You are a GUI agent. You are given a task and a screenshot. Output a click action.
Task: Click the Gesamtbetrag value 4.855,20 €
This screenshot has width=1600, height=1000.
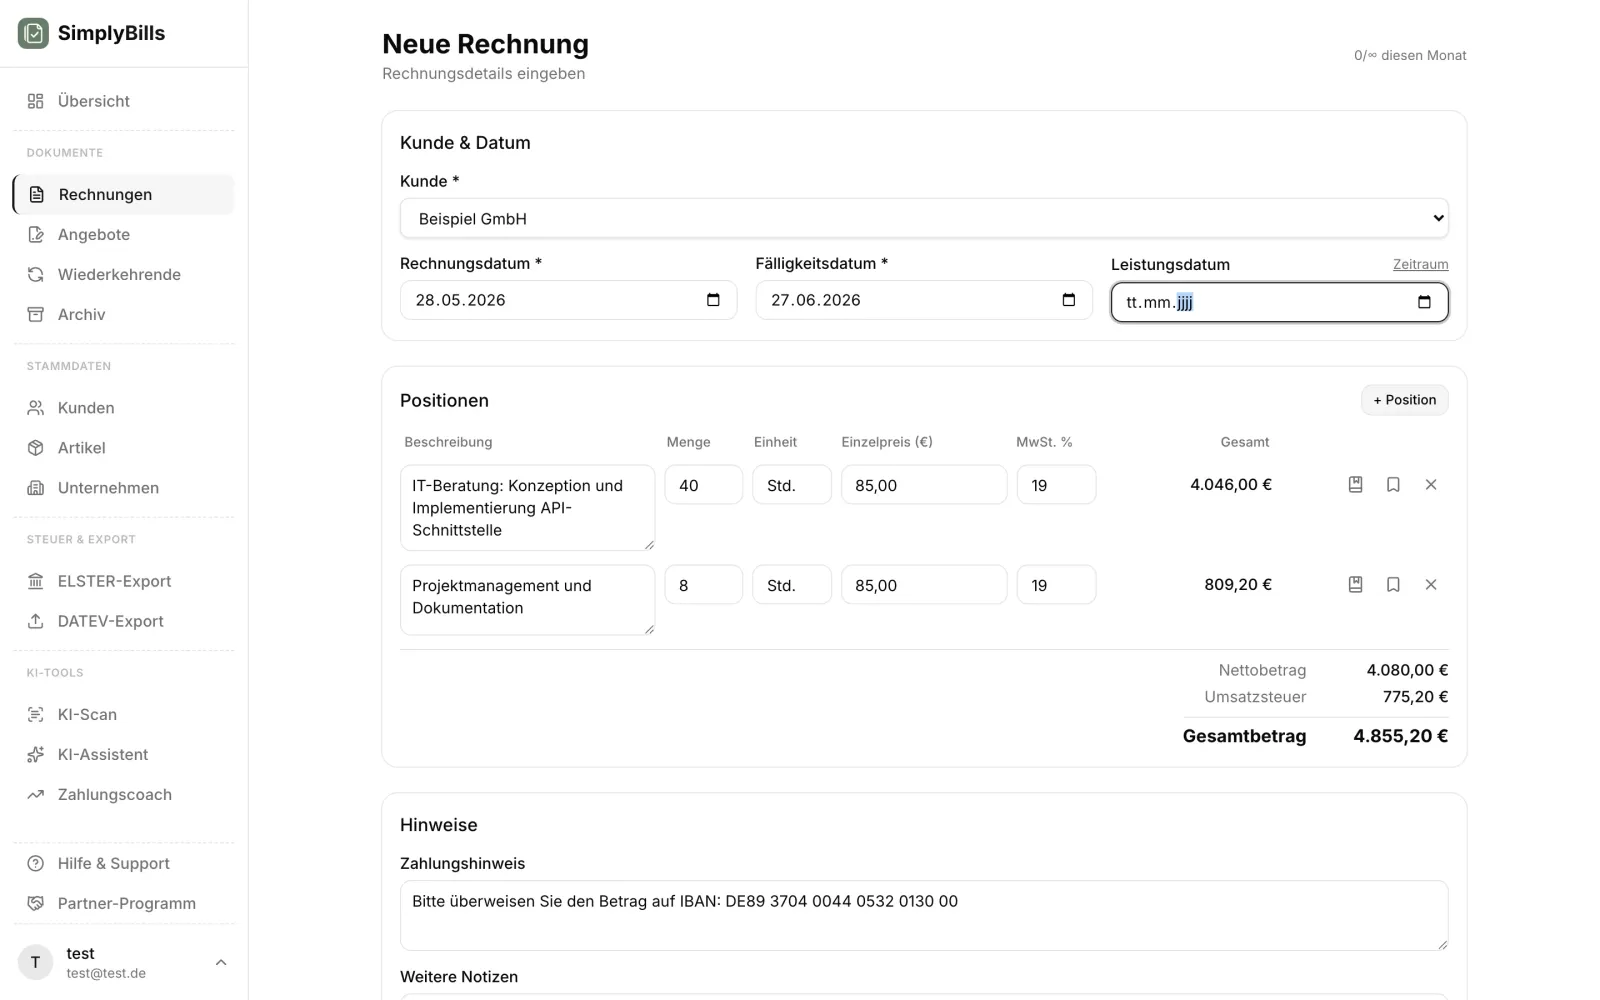tap(1400, 736)
